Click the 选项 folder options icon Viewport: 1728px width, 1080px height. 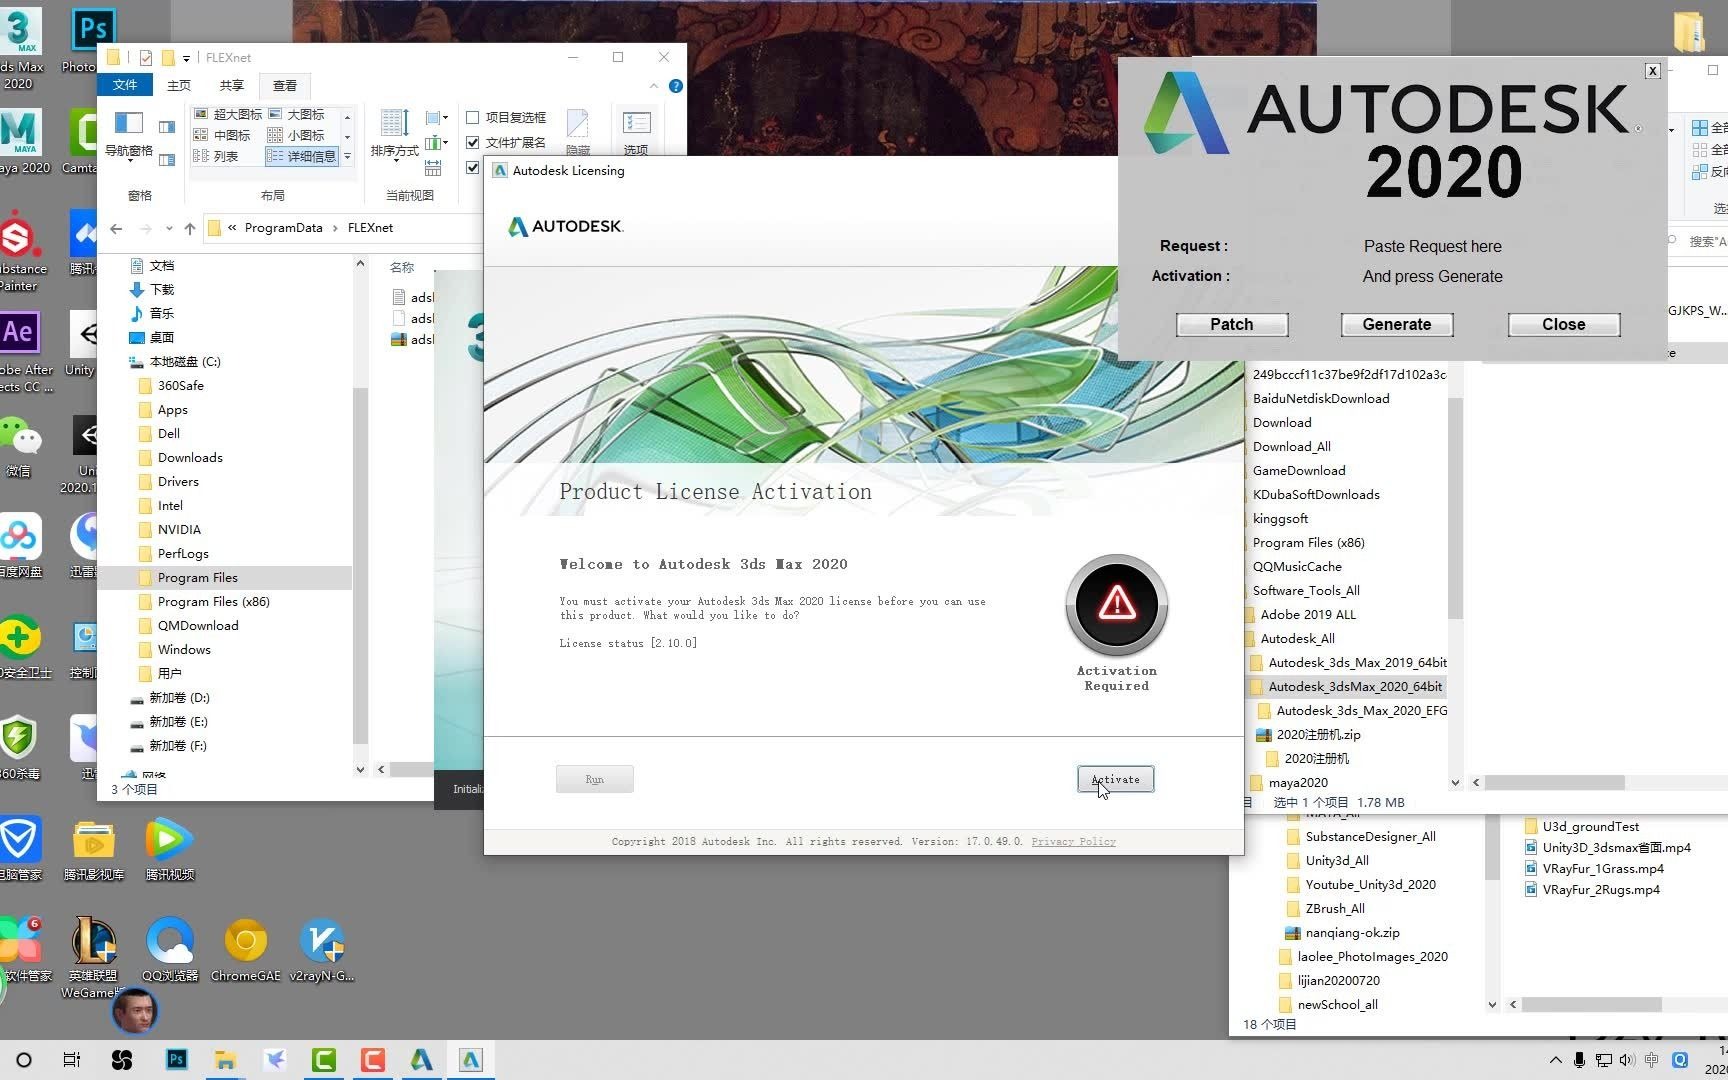pos(636,132)
